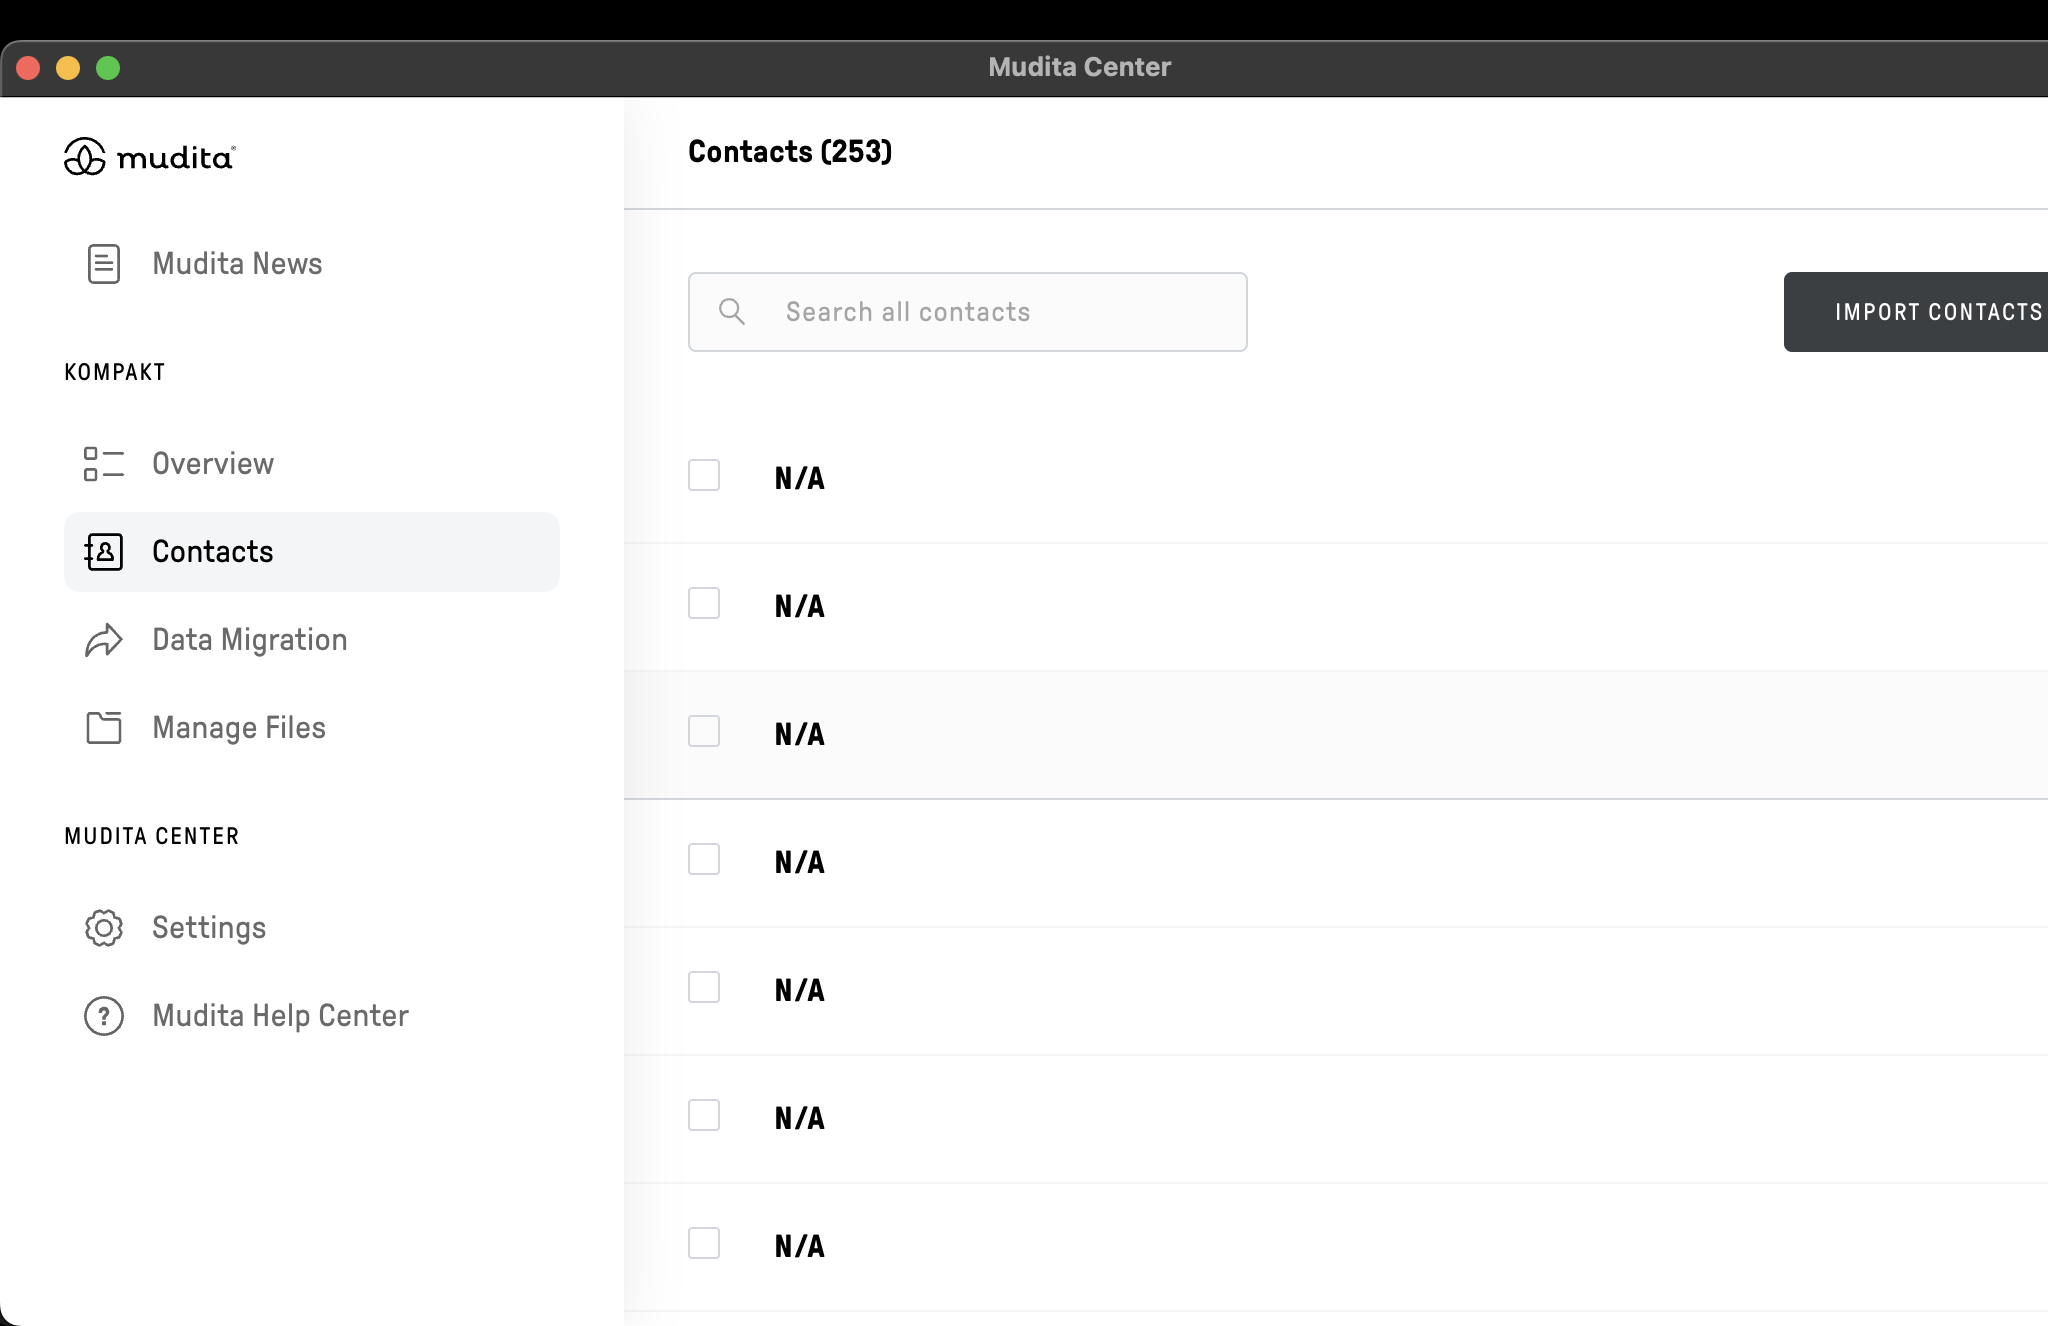Image resolution: width=2048 pixels, height=1326 pixels.
Task: Click the Manage Files folder icon
Action: point(104,728)
